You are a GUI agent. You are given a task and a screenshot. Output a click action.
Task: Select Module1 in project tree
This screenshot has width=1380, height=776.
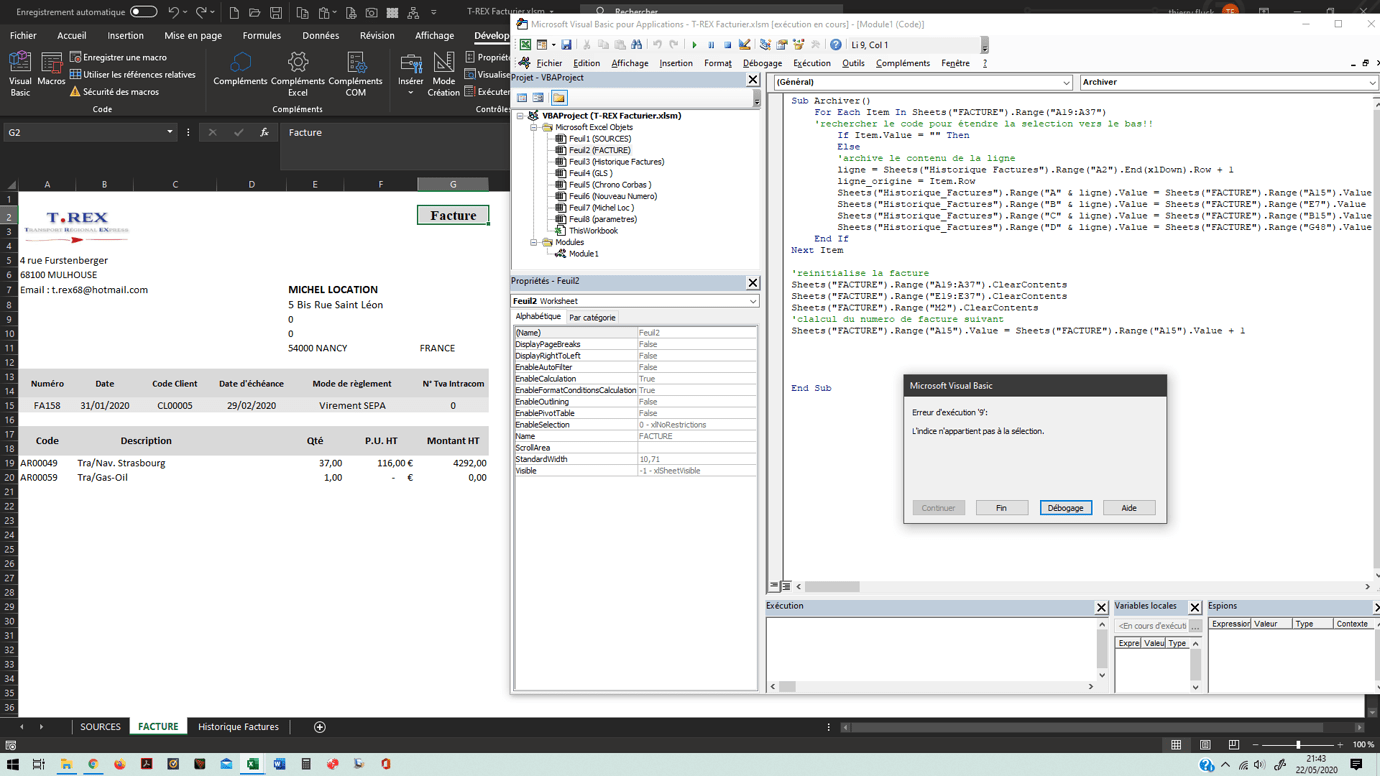click(x=583, y=254)
